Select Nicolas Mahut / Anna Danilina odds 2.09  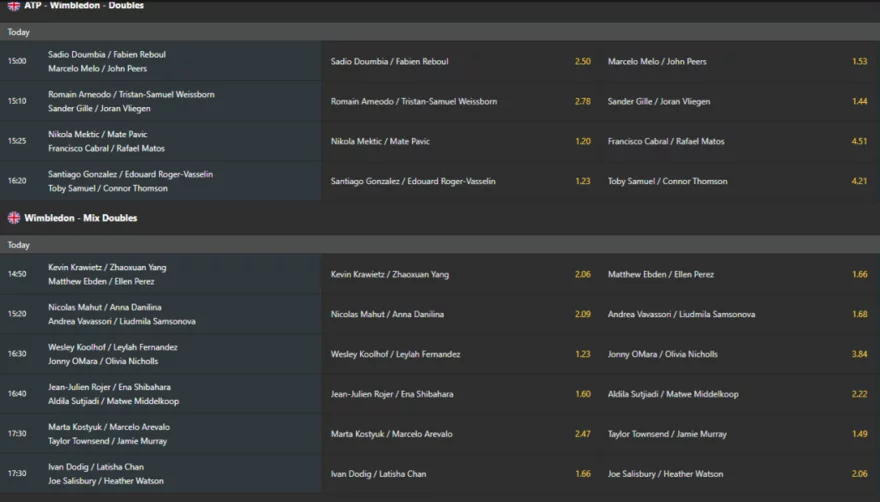(460, 315)
